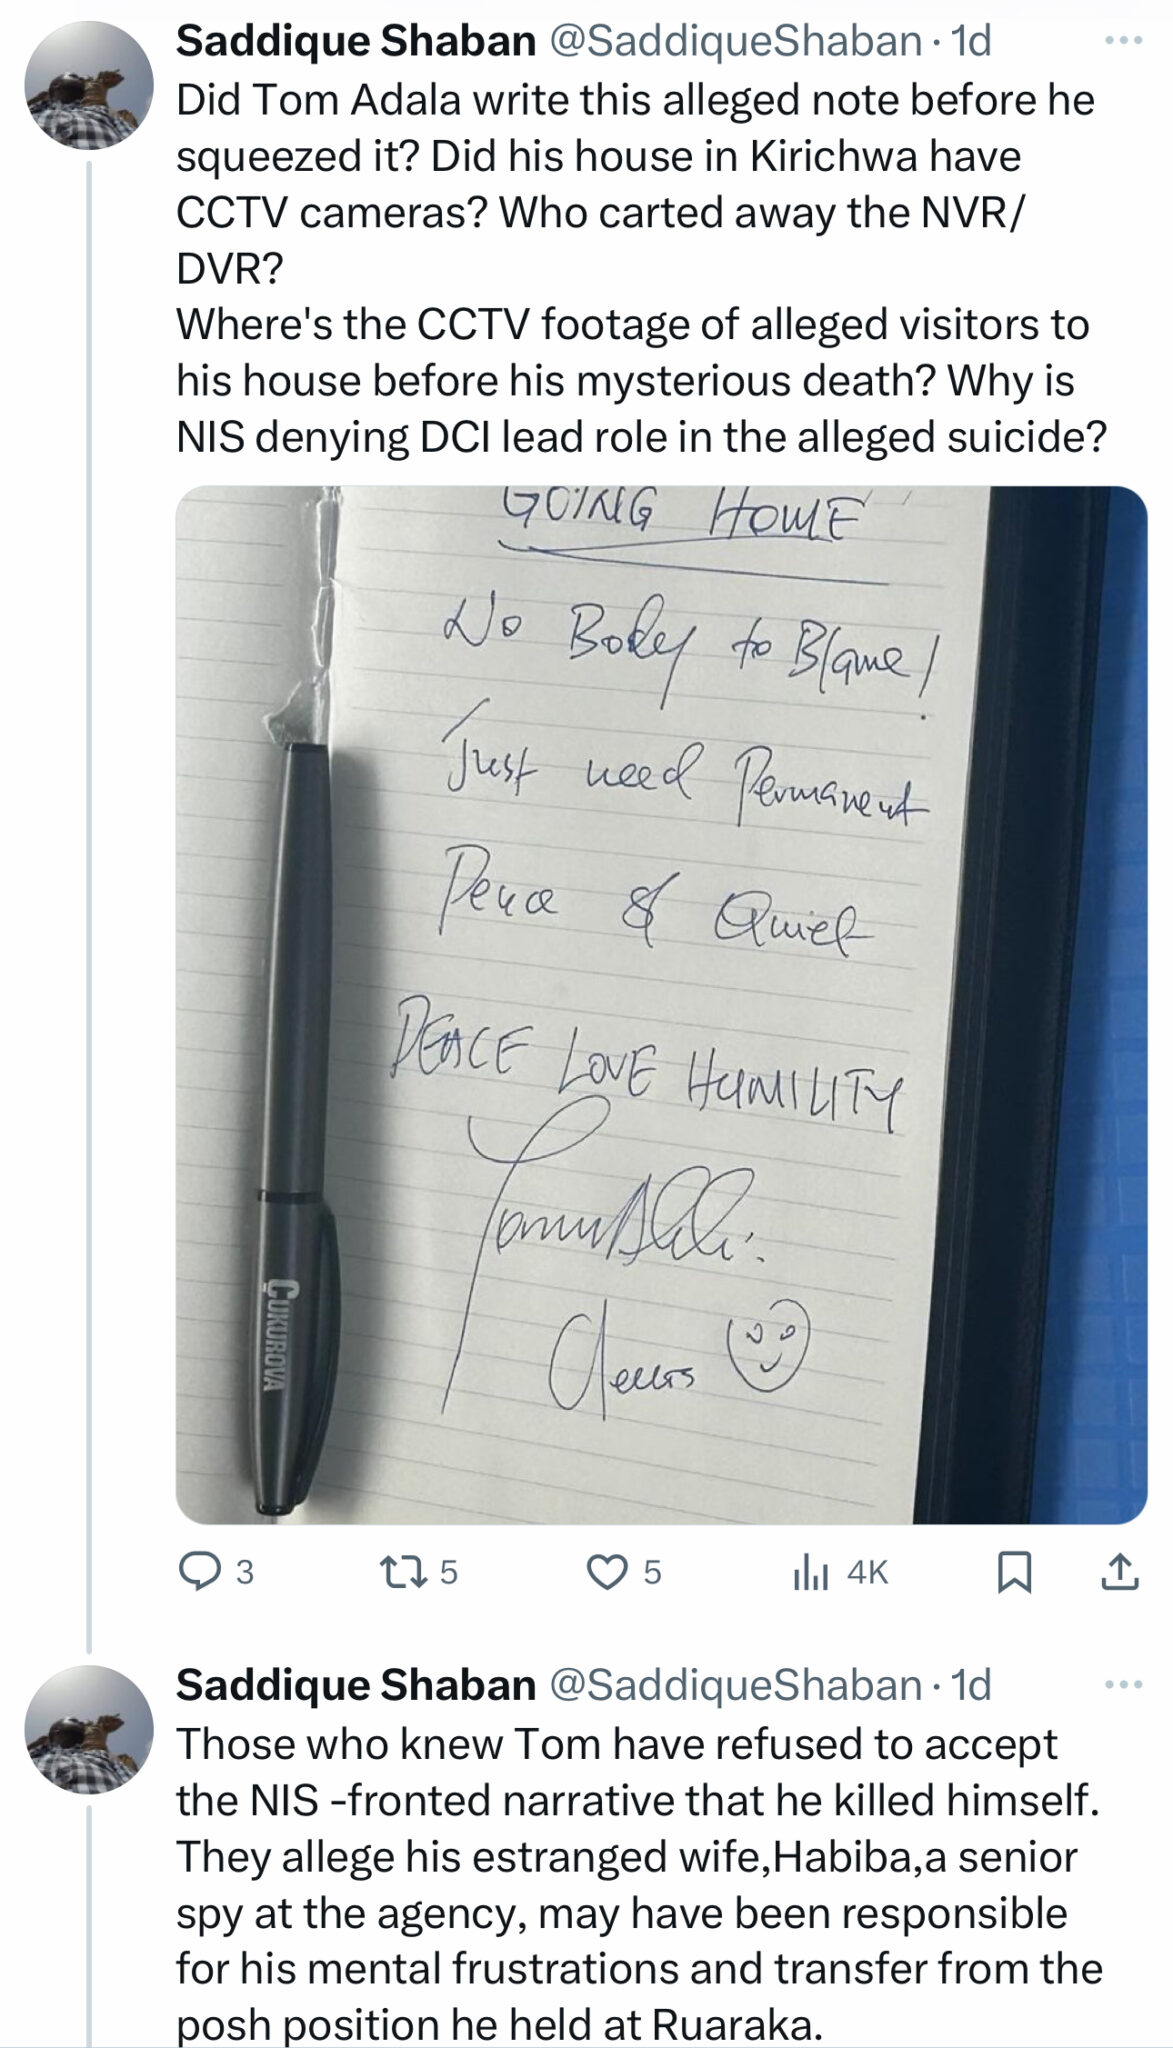Open the handwritten note image
Viewport: 1173px width, 2048px height.
pyautogui.click(x=661, y=1004)
